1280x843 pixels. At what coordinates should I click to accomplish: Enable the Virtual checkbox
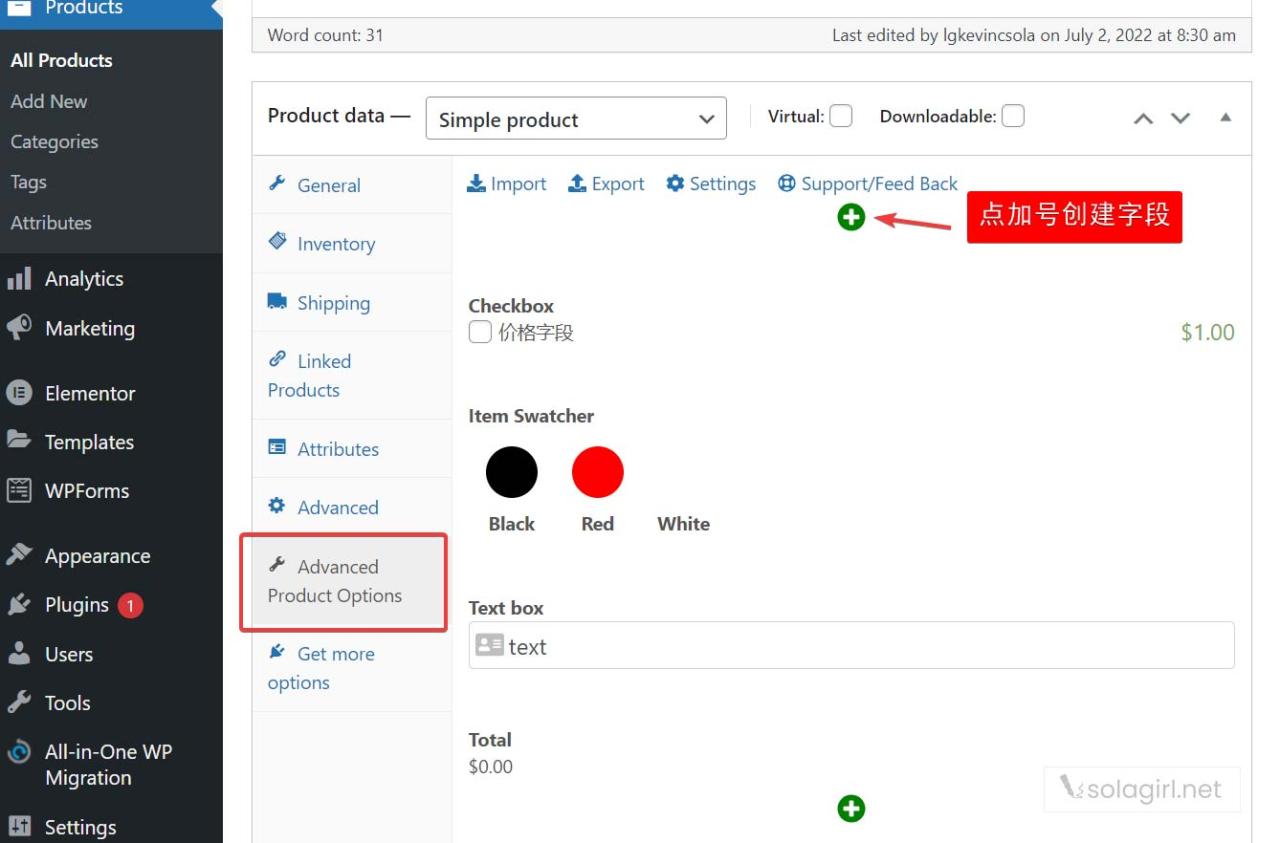(840, 115)
